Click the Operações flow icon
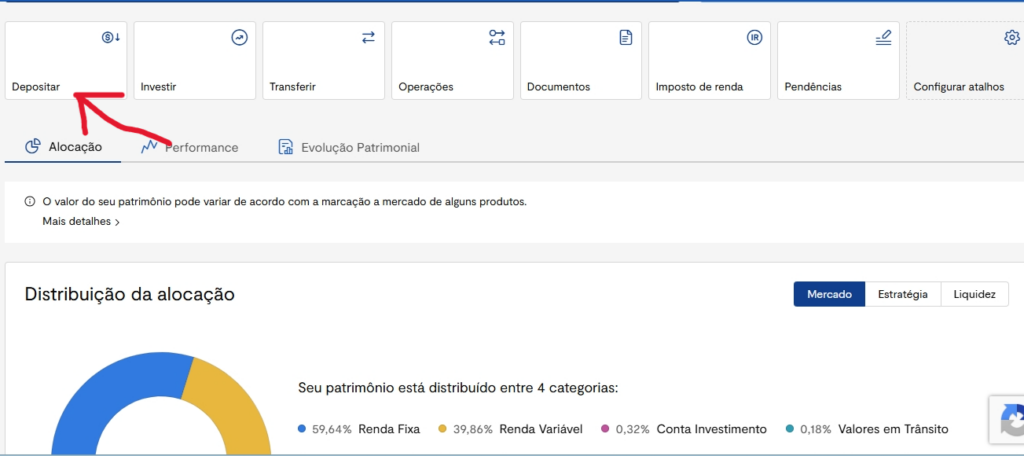 [497, 38]
